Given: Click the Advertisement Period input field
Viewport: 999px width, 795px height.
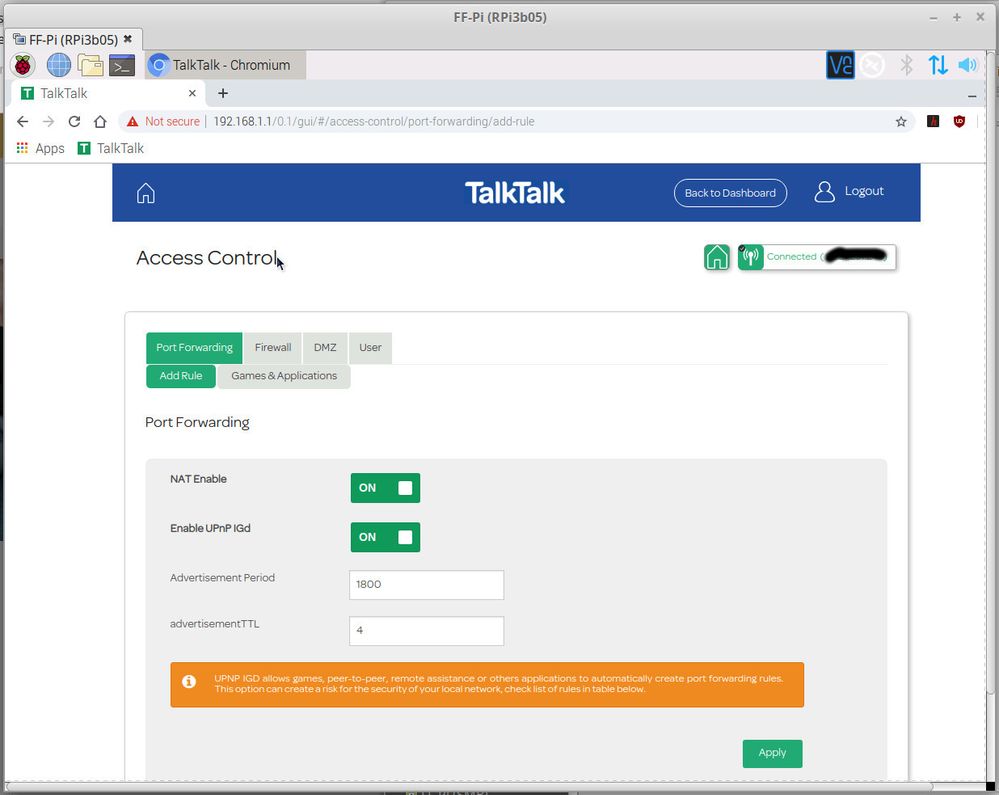Looking at the screenshot, I should (x=426, y=585).
